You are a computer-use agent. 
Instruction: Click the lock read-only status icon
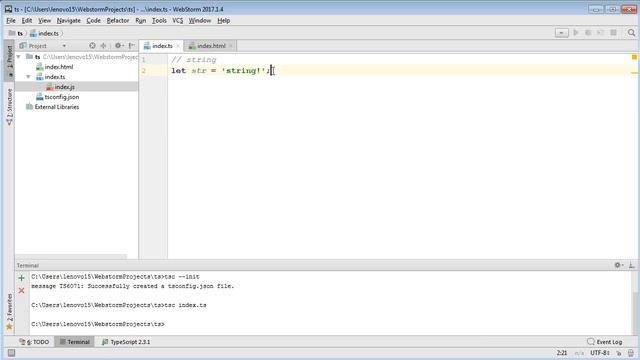619,353
